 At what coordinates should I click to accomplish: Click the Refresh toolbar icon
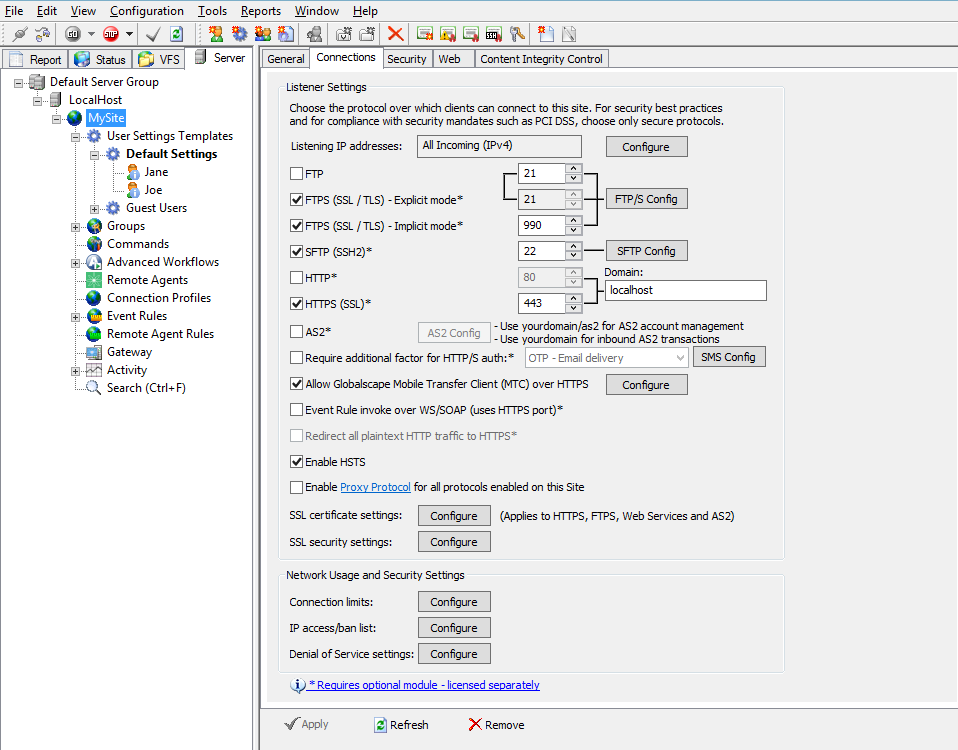coord(175,33)
